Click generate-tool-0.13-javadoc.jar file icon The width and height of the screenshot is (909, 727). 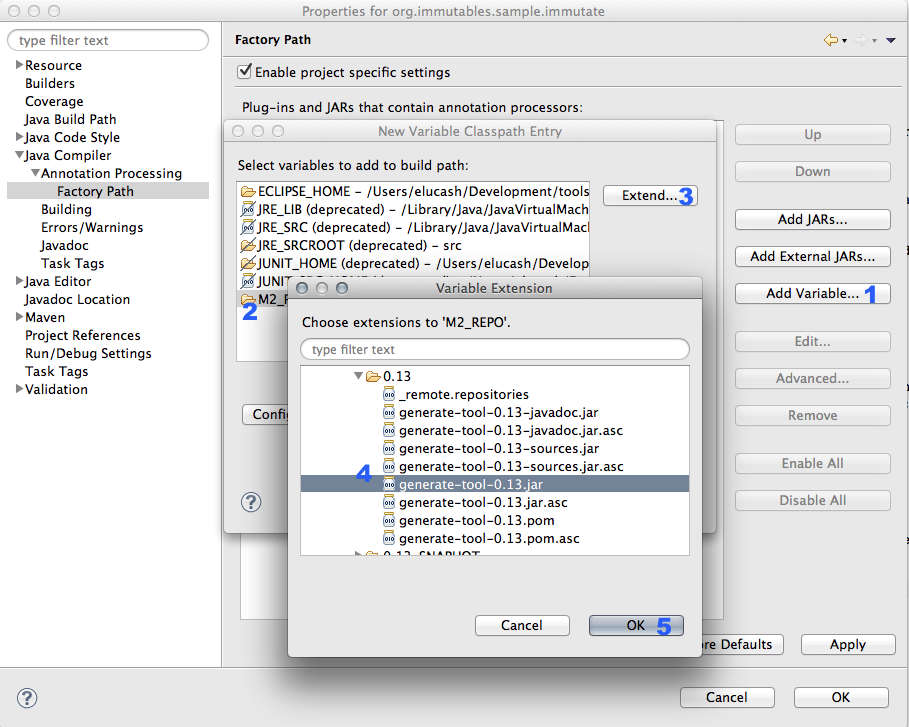pyautogui.click(x=389, y=412)
